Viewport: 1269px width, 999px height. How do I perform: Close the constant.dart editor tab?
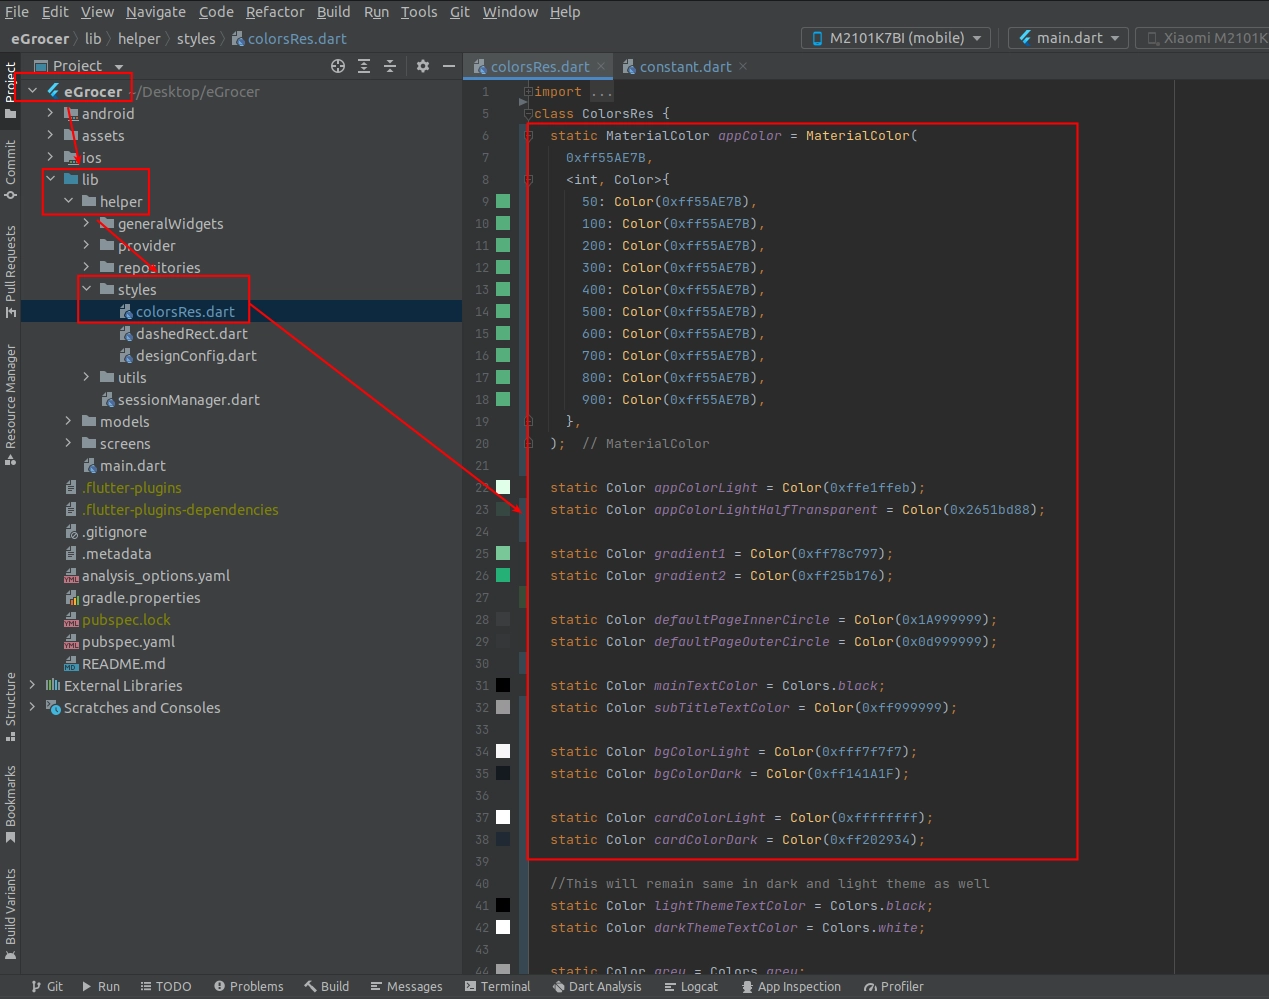pyautogui.click(x=743, y=66)
